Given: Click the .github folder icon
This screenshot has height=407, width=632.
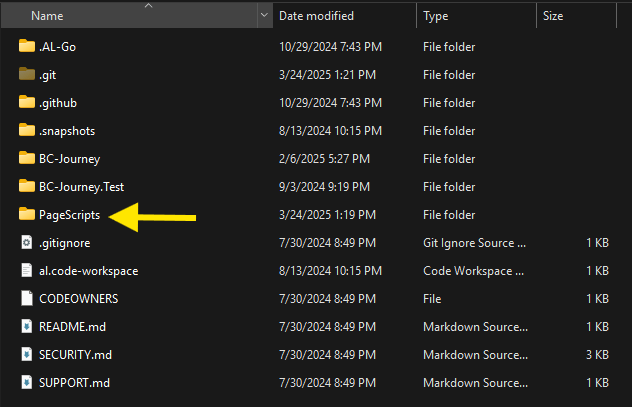Looking at the screenshot, I should (x=27, y=102).
